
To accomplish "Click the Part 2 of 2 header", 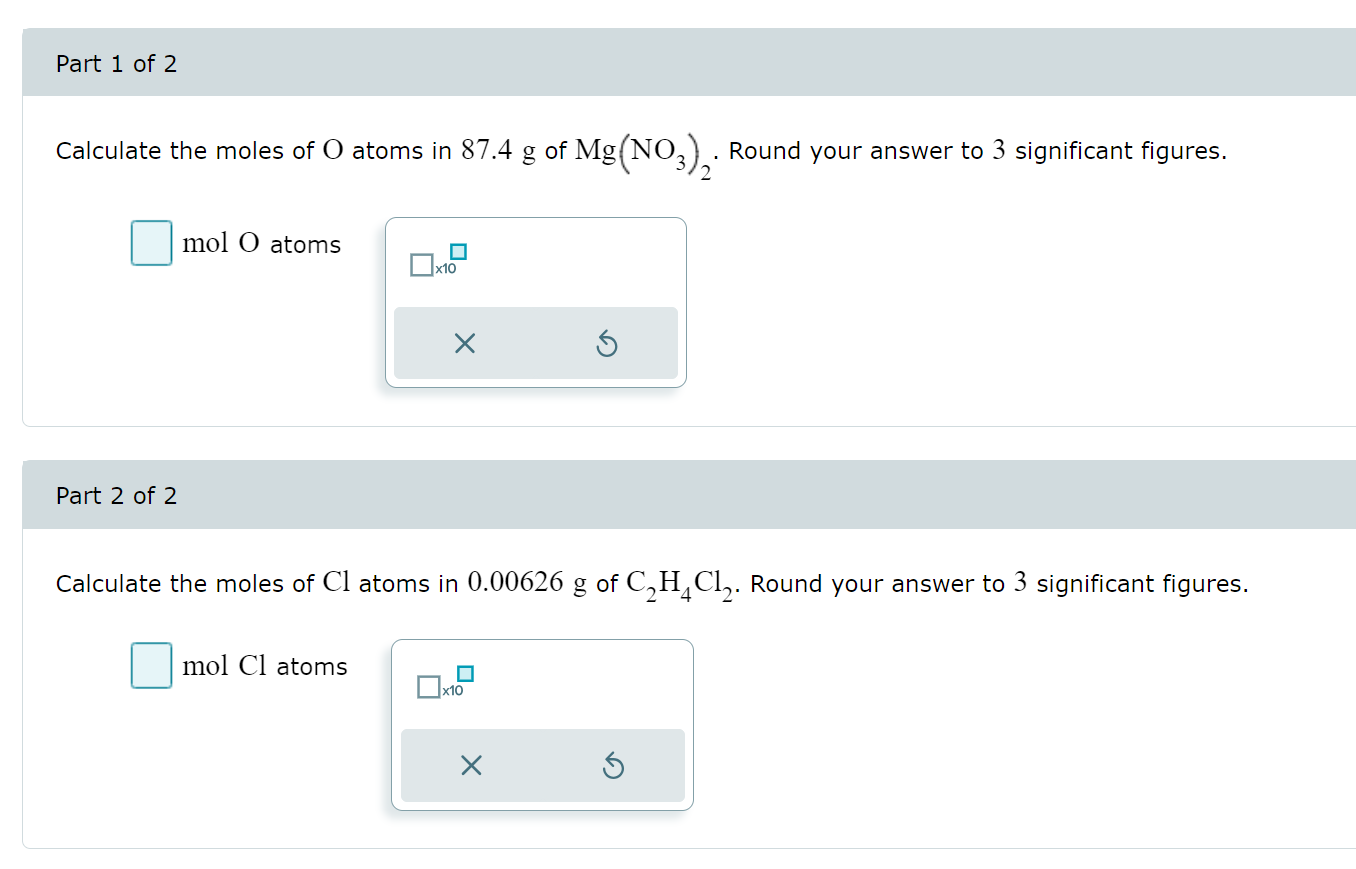I will 116,495.
